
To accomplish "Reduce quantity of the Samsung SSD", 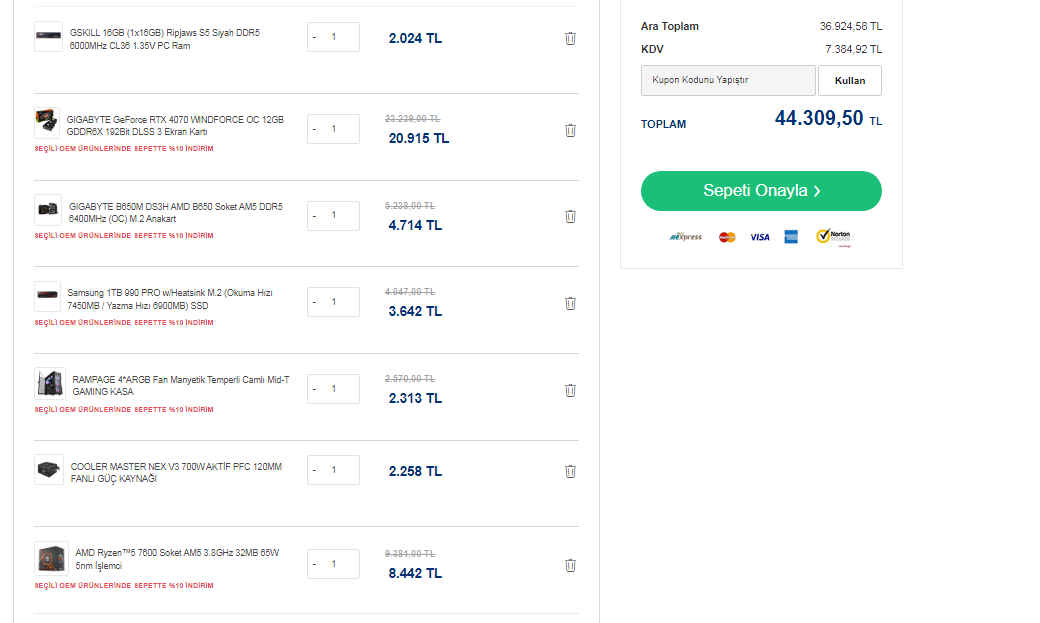I will [x=315, y=302].
